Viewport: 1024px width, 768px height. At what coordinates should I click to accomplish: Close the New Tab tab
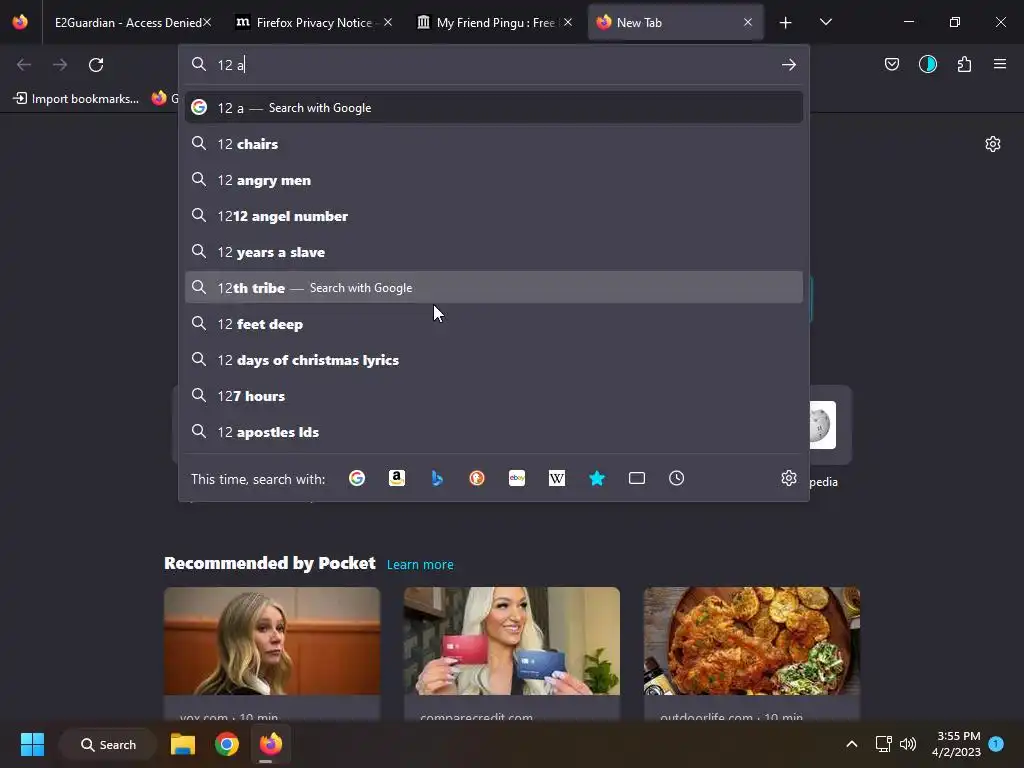tap(748, 22)
